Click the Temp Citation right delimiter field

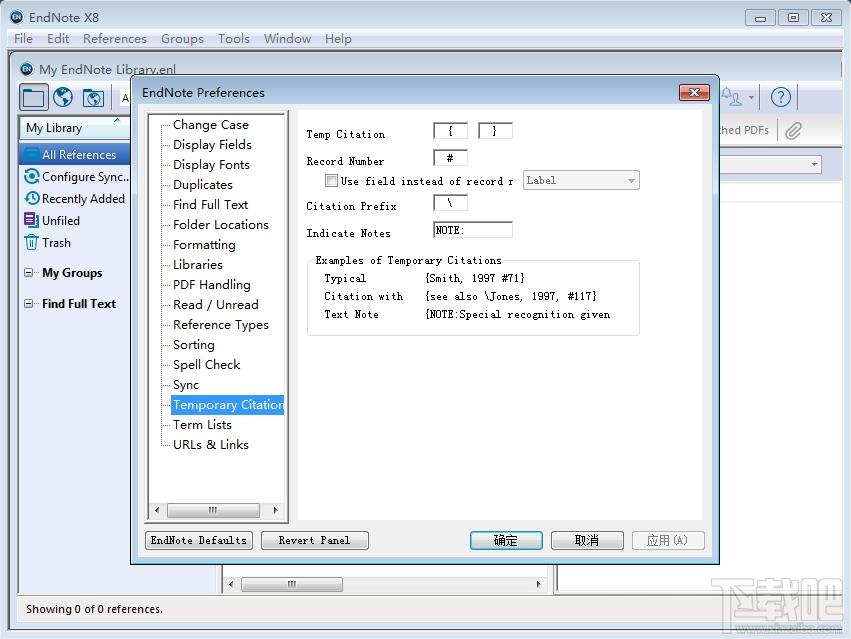click(x=495, y=131)
